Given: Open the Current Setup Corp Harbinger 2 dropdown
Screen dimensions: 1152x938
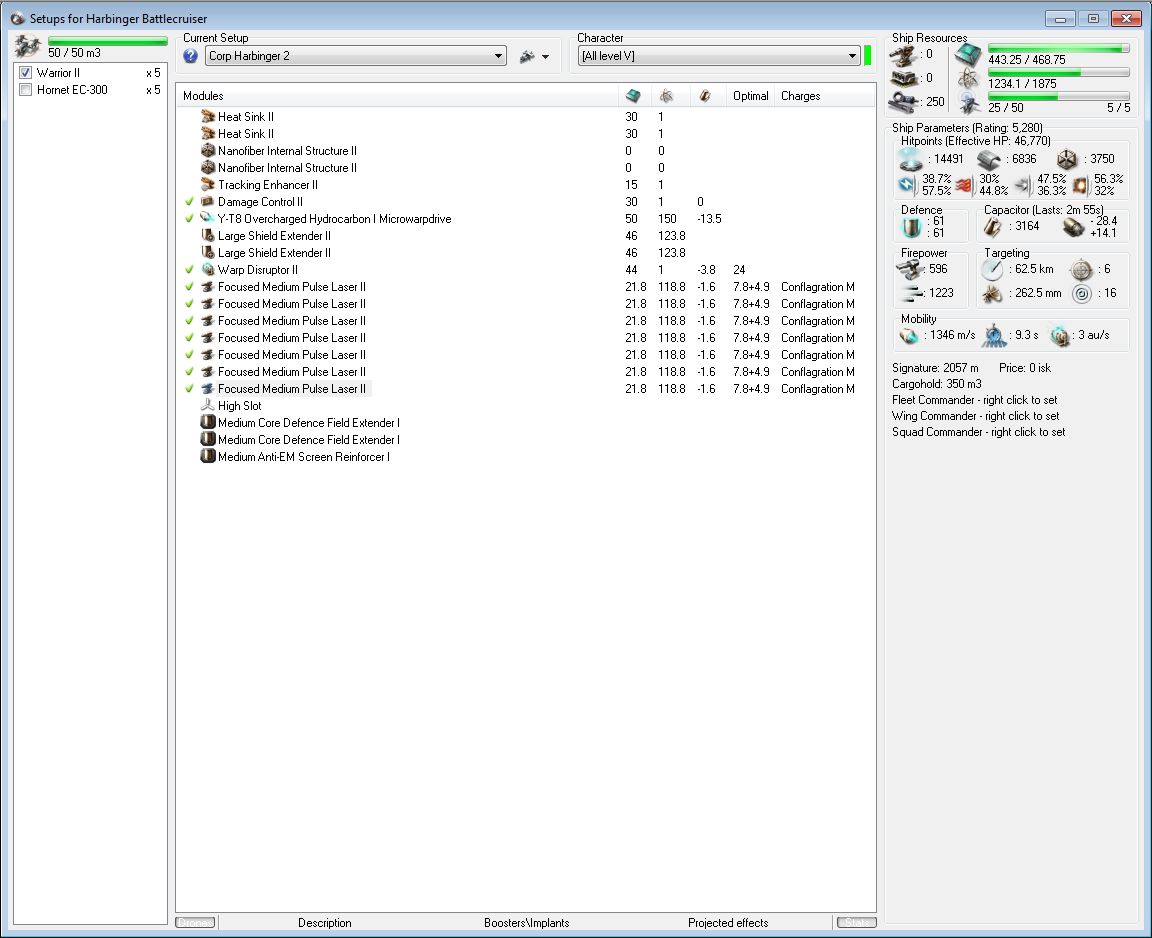Looking at the screenshot, I should (x=356, y=56).
